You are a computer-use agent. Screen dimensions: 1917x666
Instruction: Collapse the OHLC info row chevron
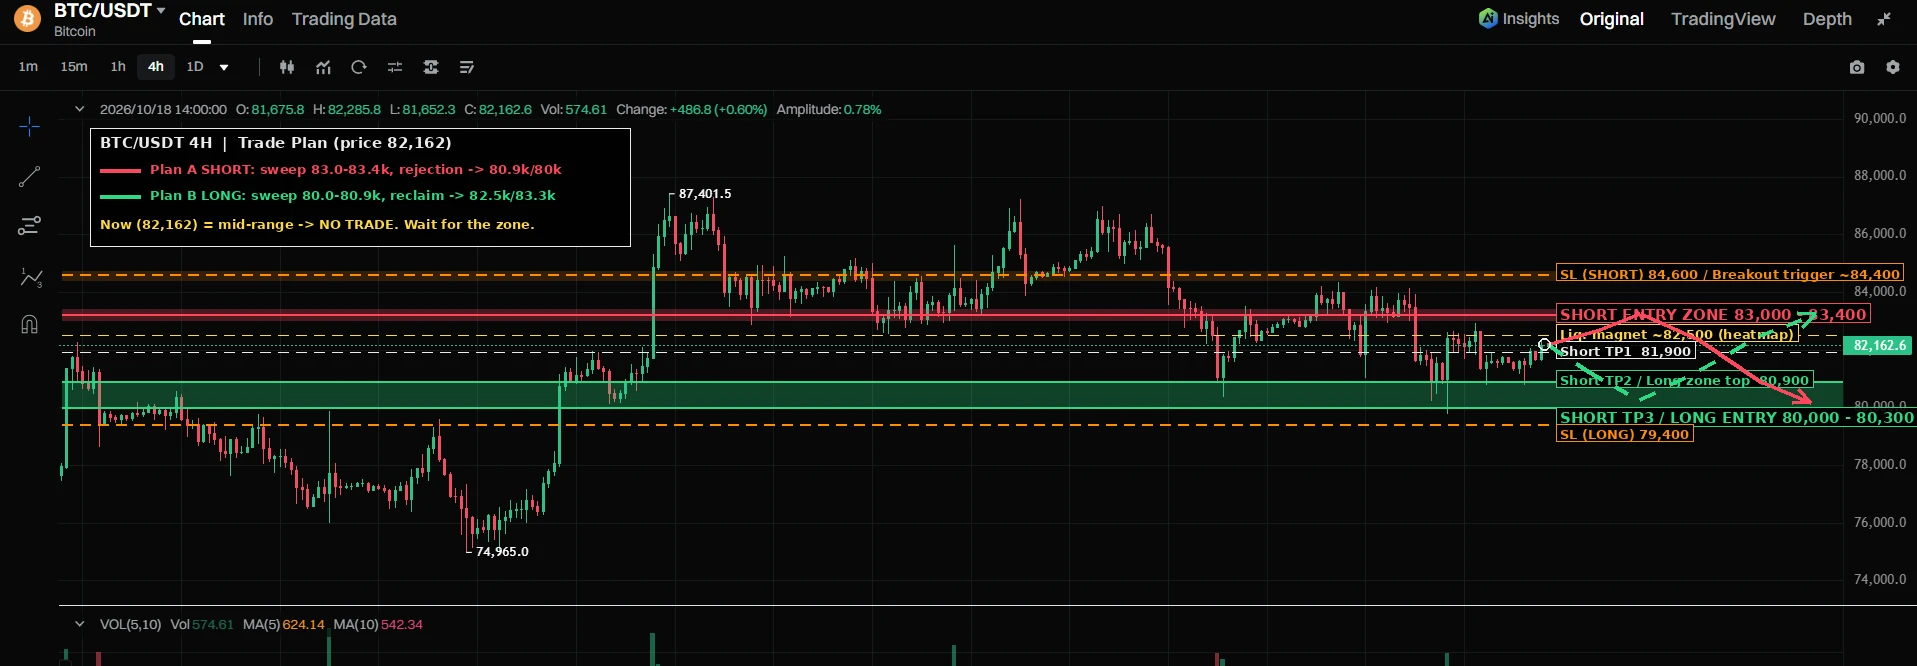[80, 109]
